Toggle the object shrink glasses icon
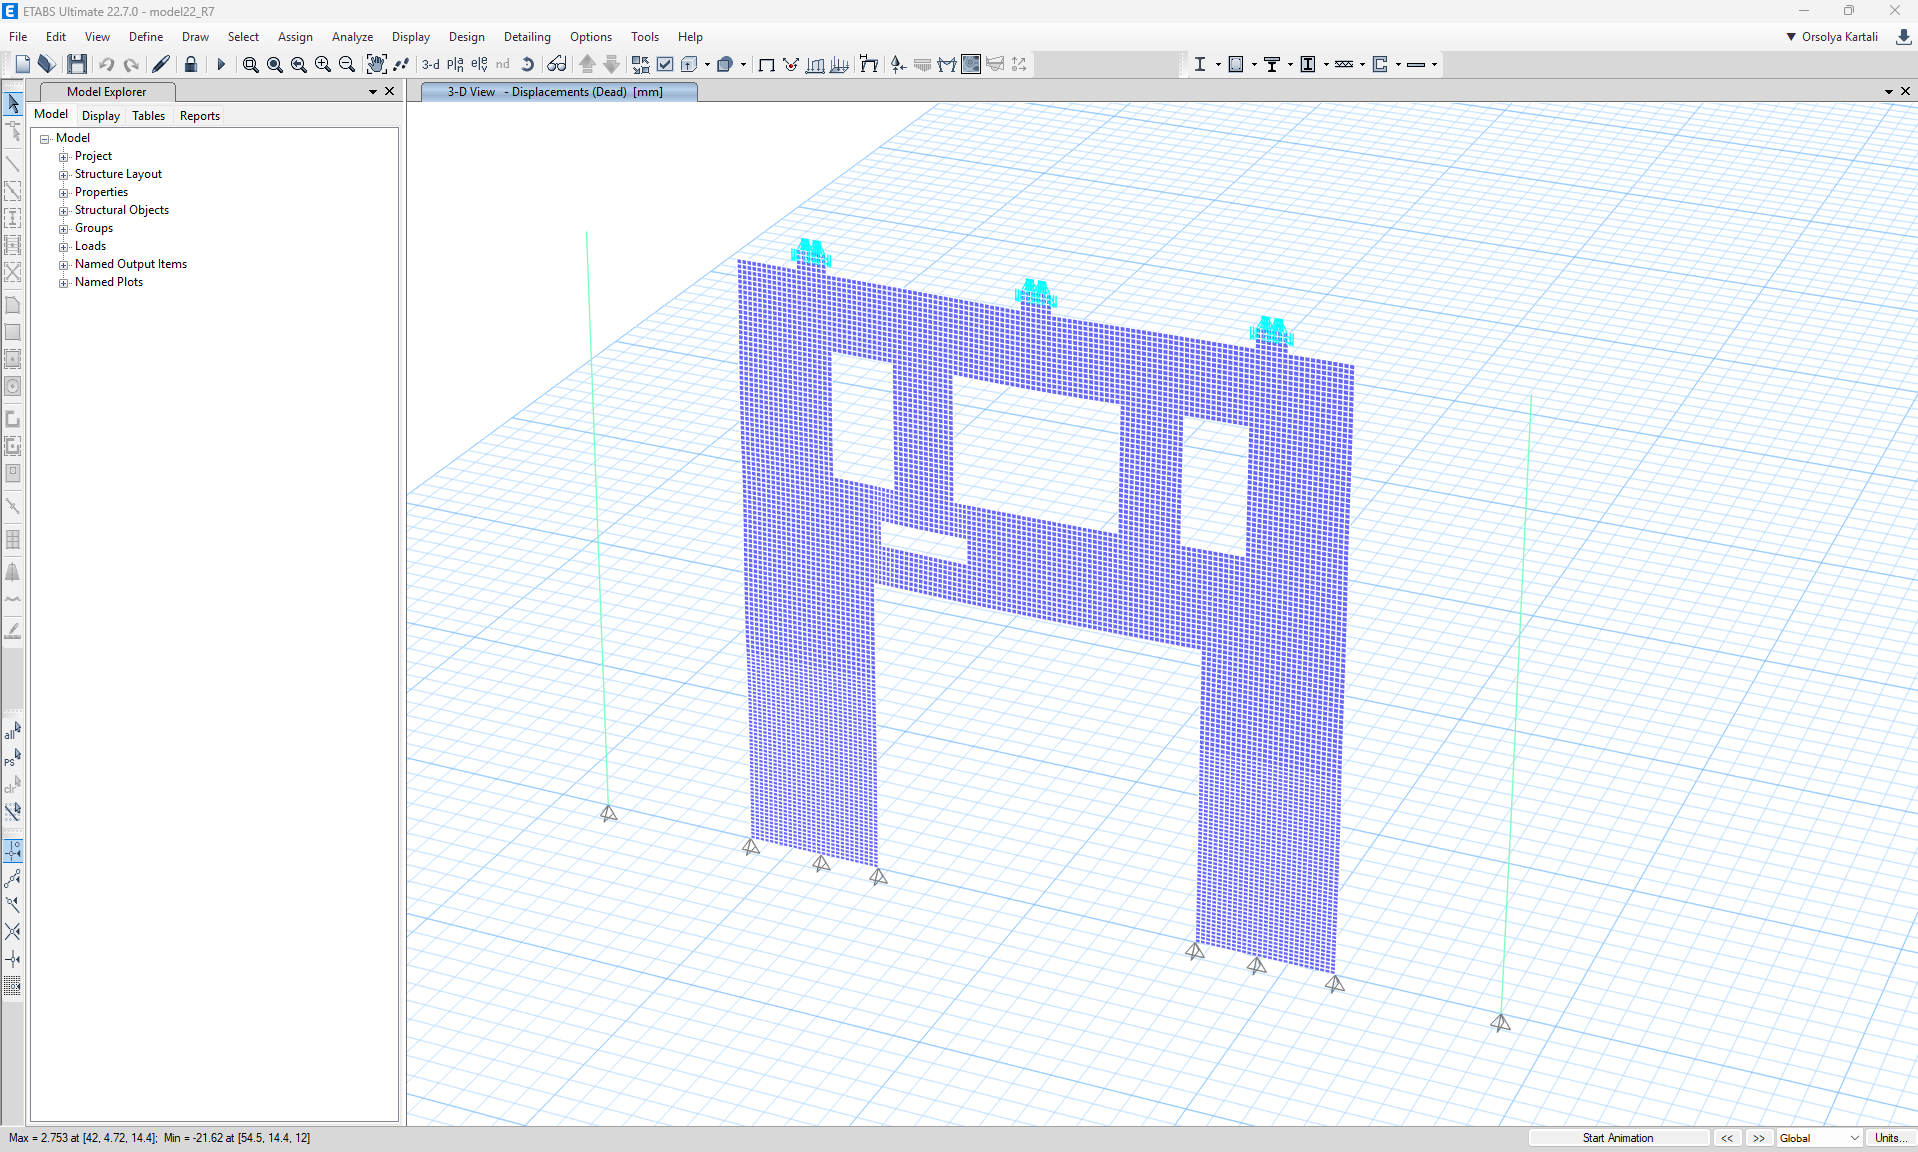 (x=556, y=64)
